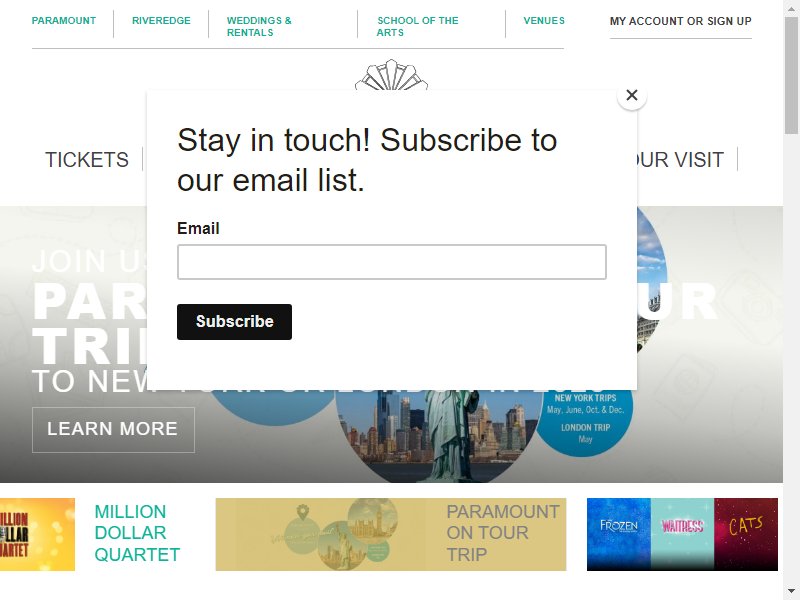Open the Paramount top menu link
The image size is (800, 600).
point(64,21)
